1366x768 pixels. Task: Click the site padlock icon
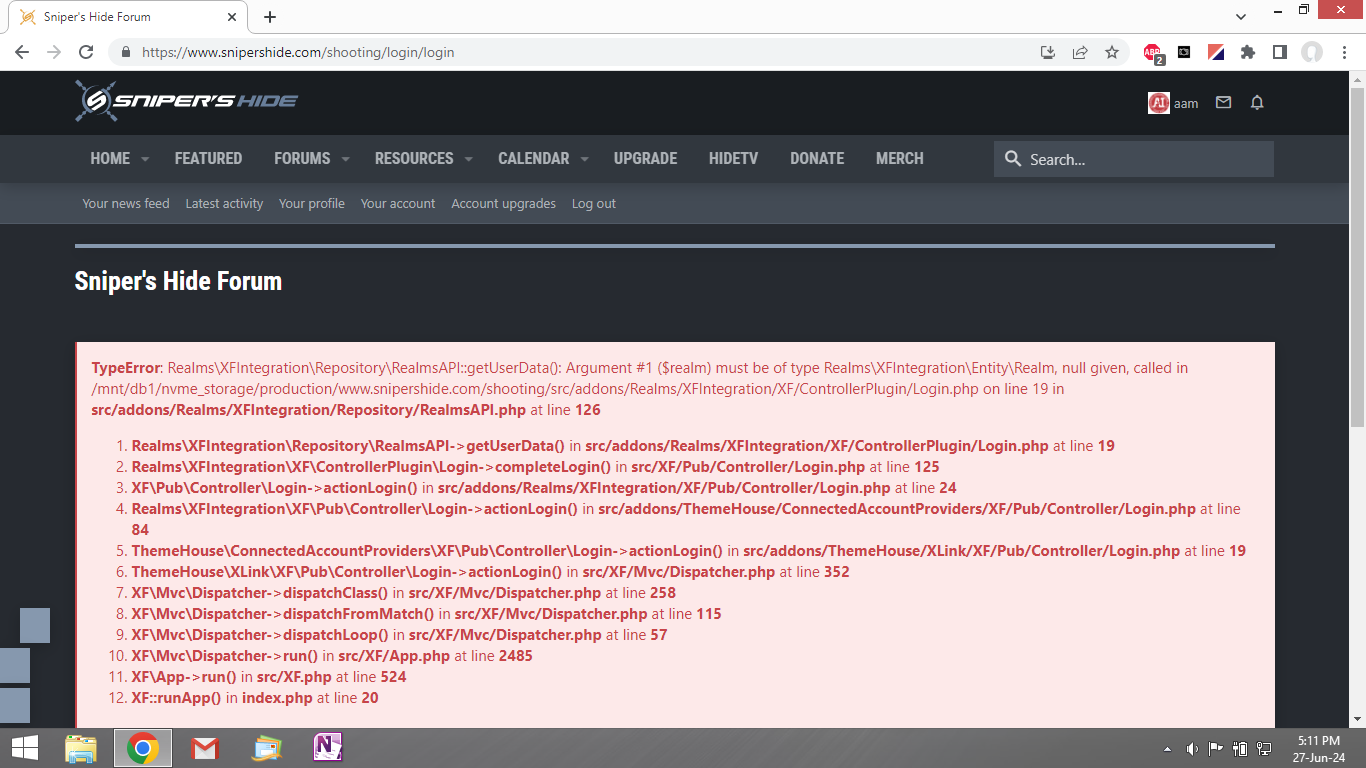coord(126,52)
